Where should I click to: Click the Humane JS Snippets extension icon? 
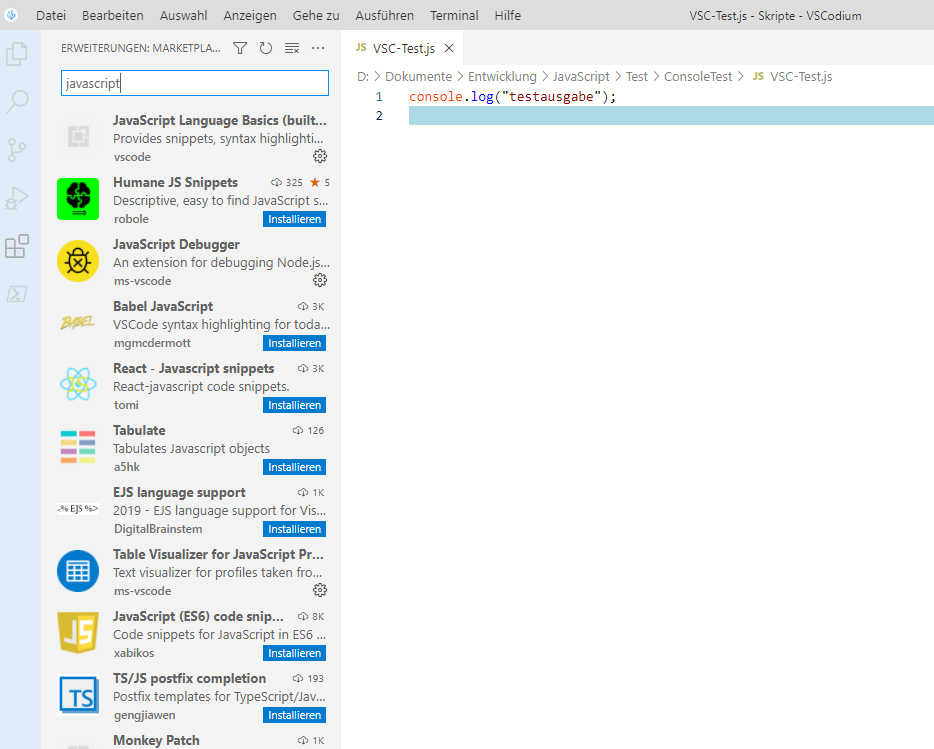click(x=78, y=199)
